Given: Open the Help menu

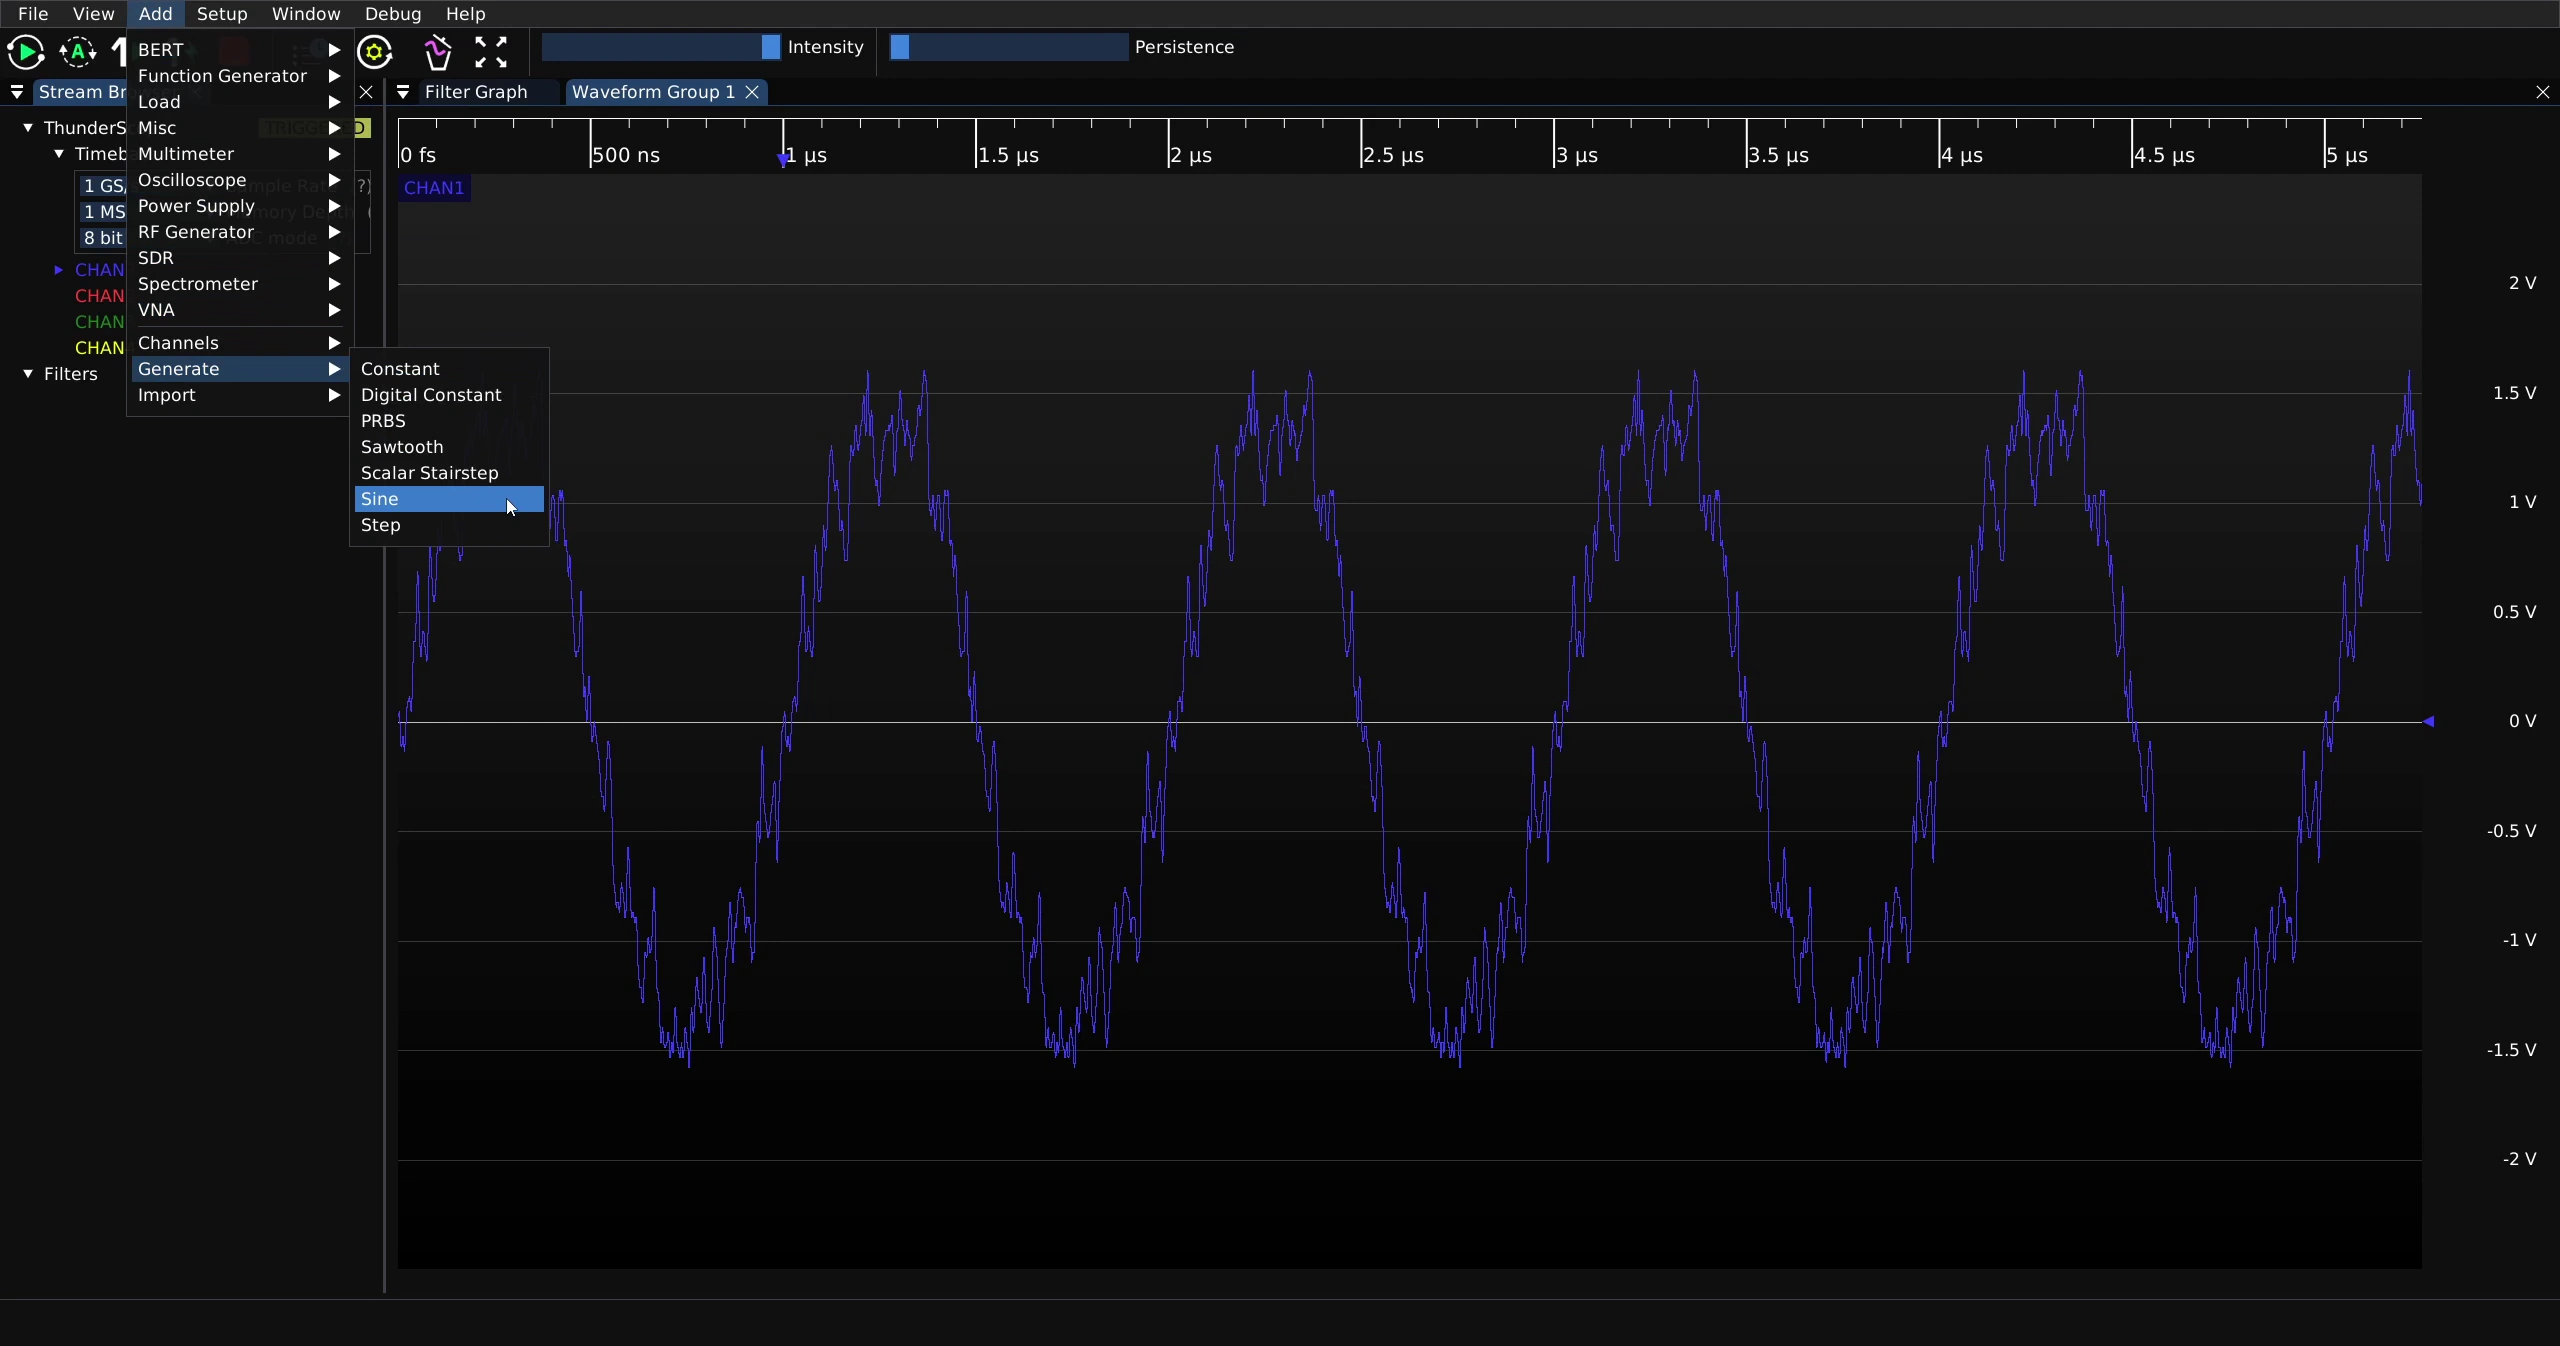Looking at the screenshot, I should pyautogui.click(x=466, y=14).
